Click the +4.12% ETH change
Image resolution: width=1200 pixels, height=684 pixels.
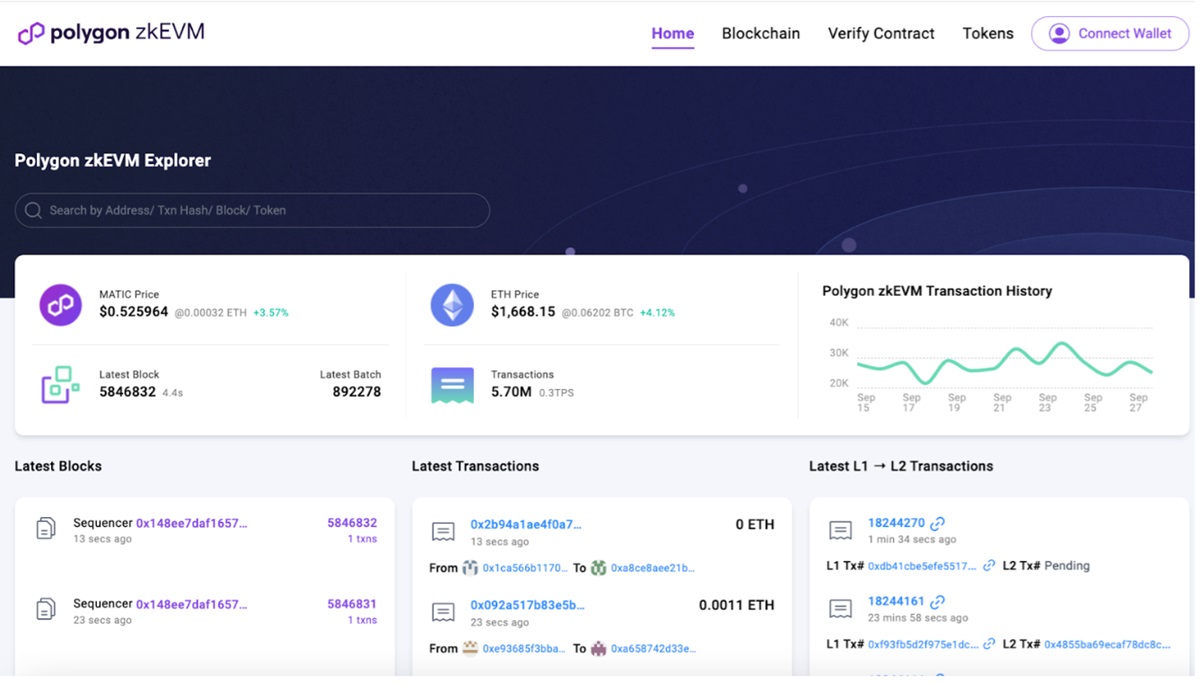658,313
